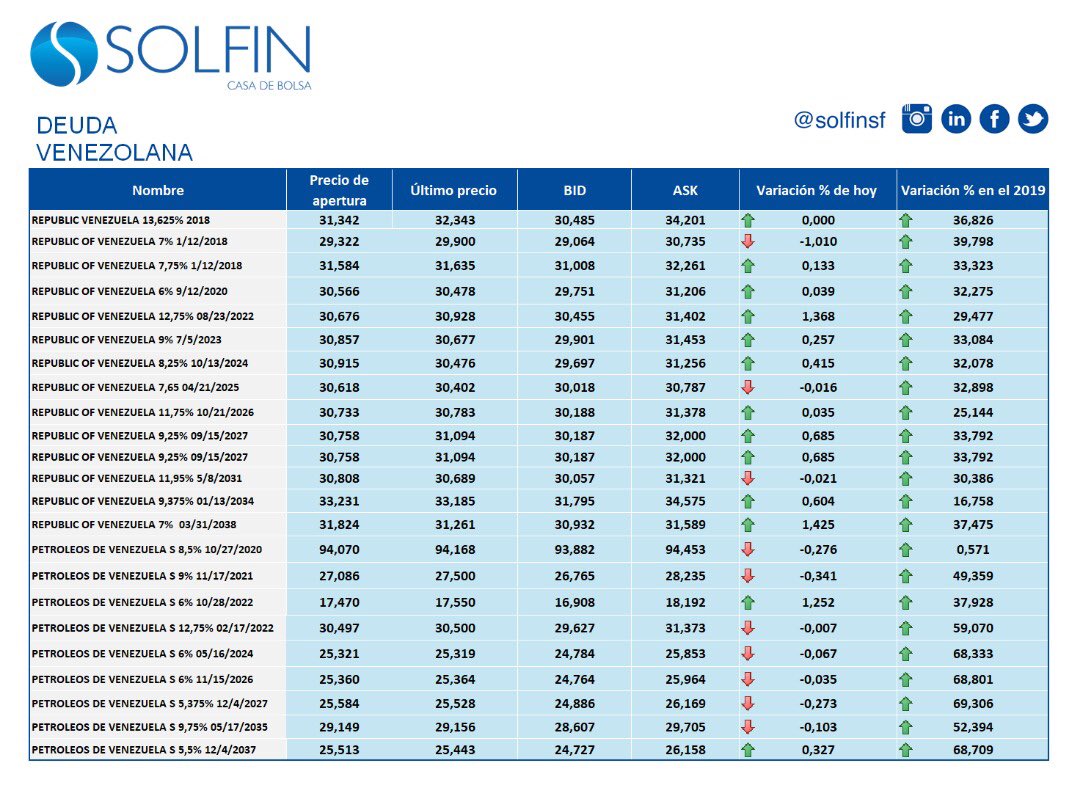Click the green up arrow beside 16,758

coord(906,501)
